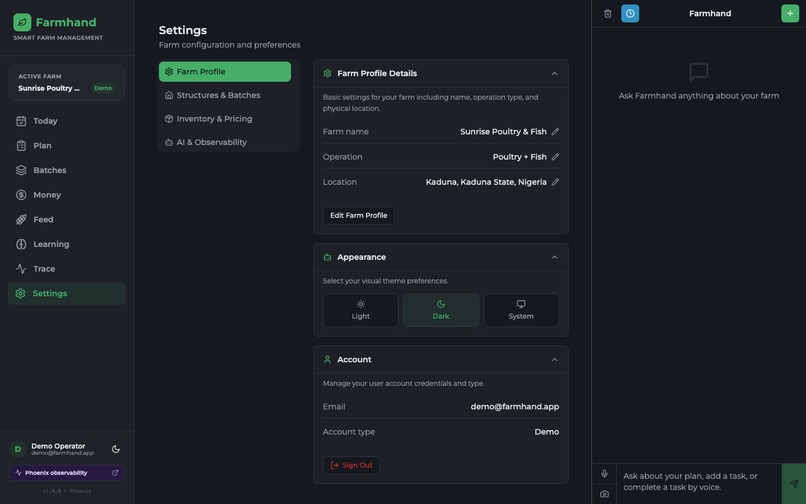Delete chat using the trash icon
Viewport: 806px width, 504px height.
coord(608,13)
